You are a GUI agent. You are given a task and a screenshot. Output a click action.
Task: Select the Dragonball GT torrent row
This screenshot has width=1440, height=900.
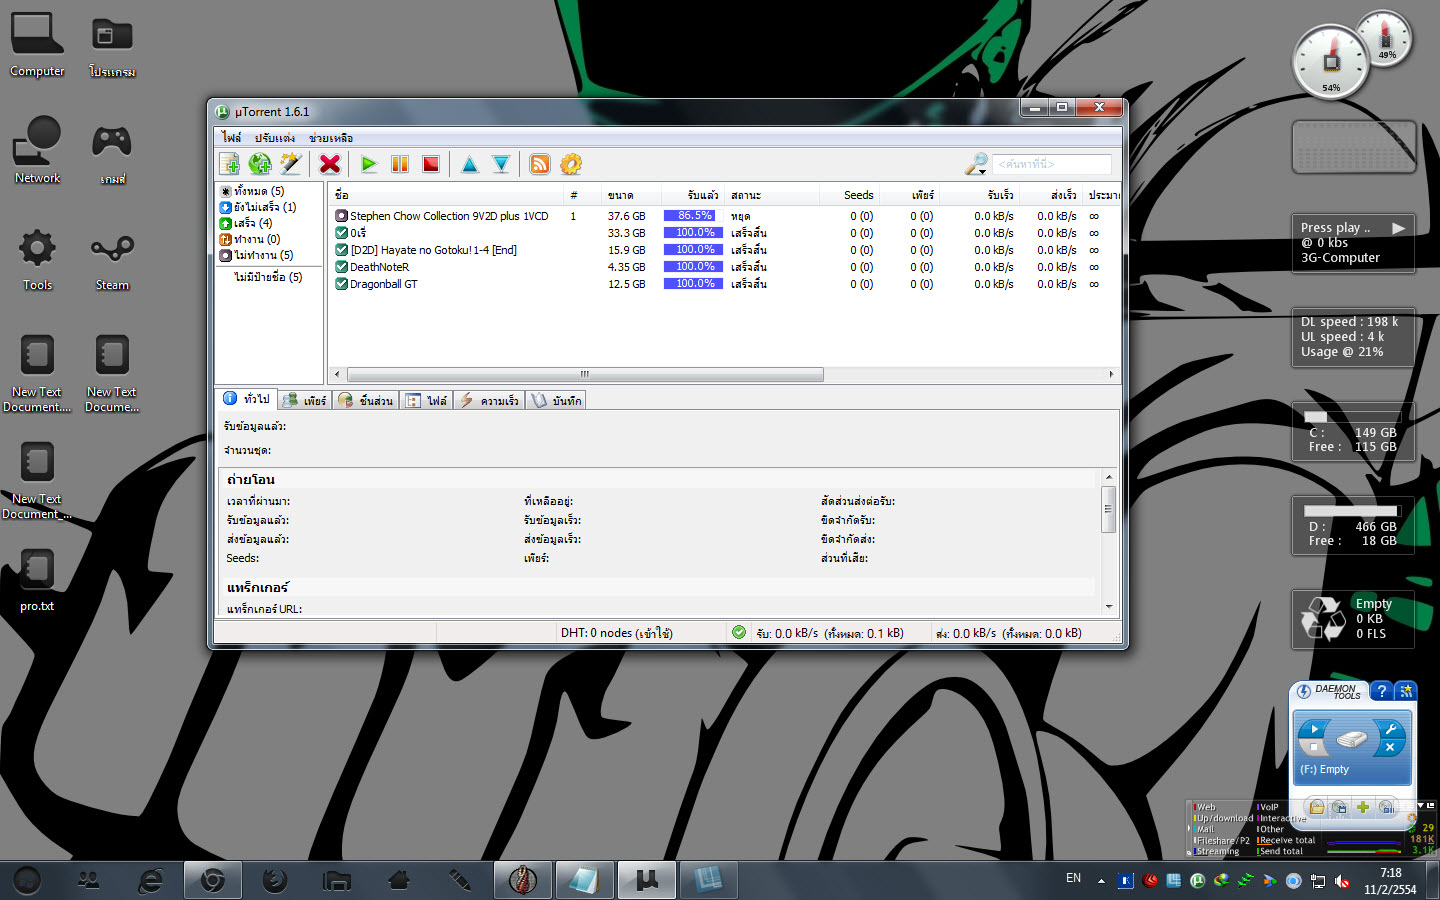coord(725,284)
